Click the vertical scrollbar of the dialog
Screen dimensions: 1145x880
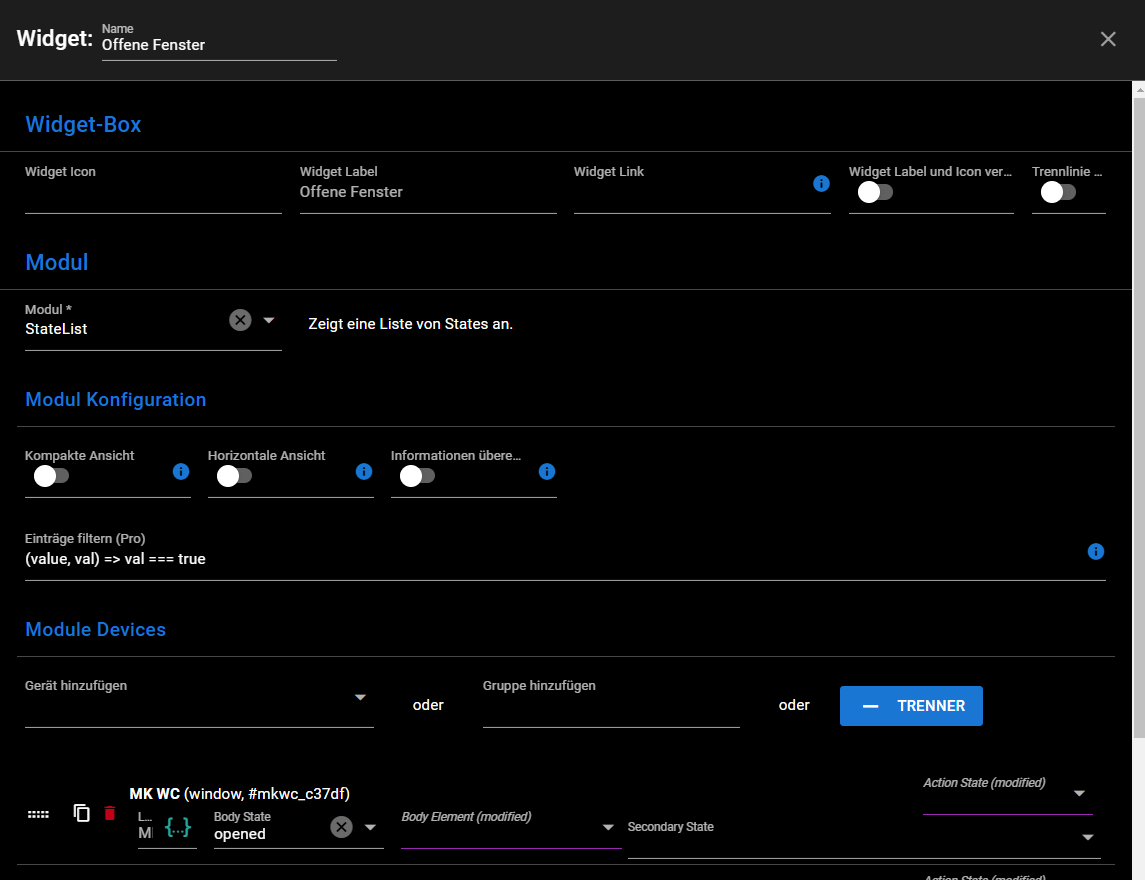[1138, 418]
